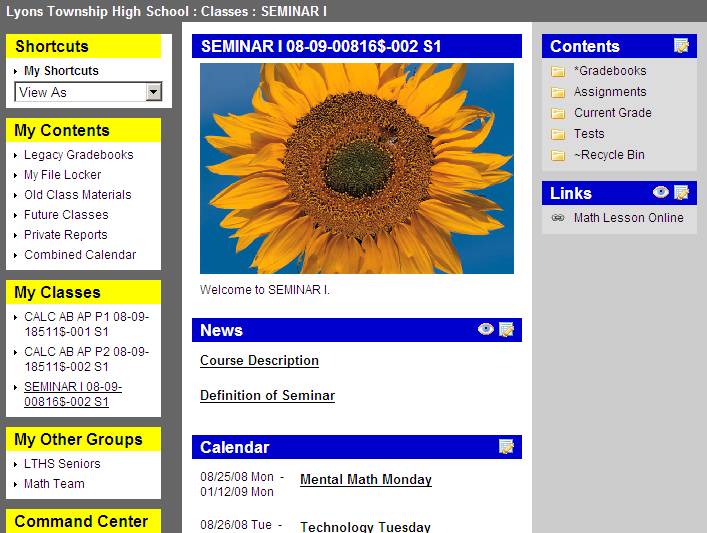Click the Classes breadcrumb in title
This screenshot has width=707, height=533.
tap(224, 11)
